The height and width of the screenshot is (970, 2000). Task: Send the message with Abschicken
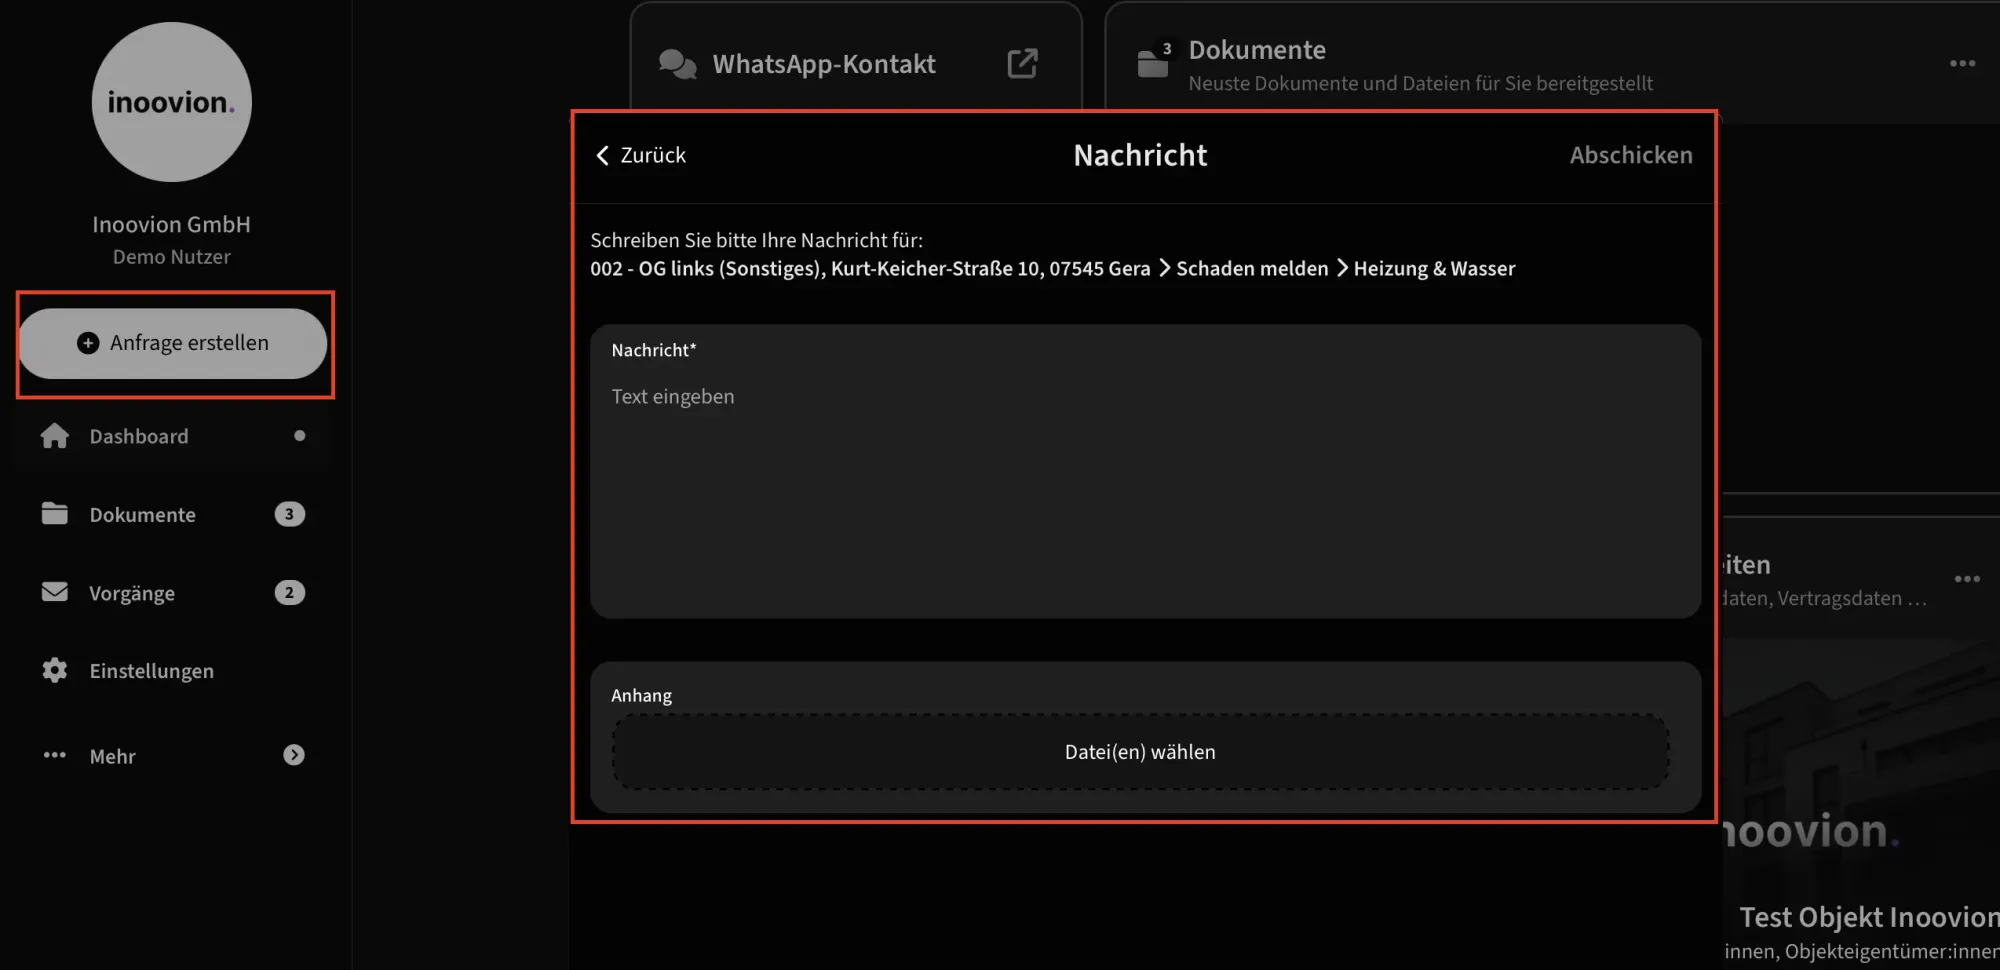(x=1631, y=155)
